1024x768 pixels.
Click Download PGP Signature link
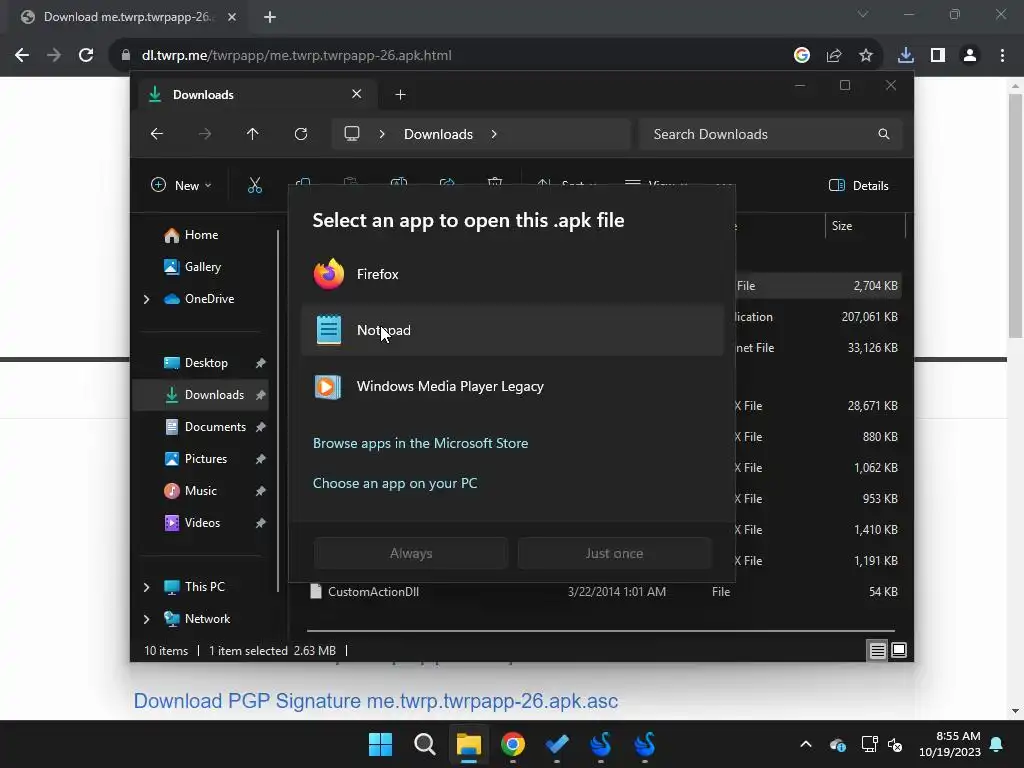tap(376, 701)
